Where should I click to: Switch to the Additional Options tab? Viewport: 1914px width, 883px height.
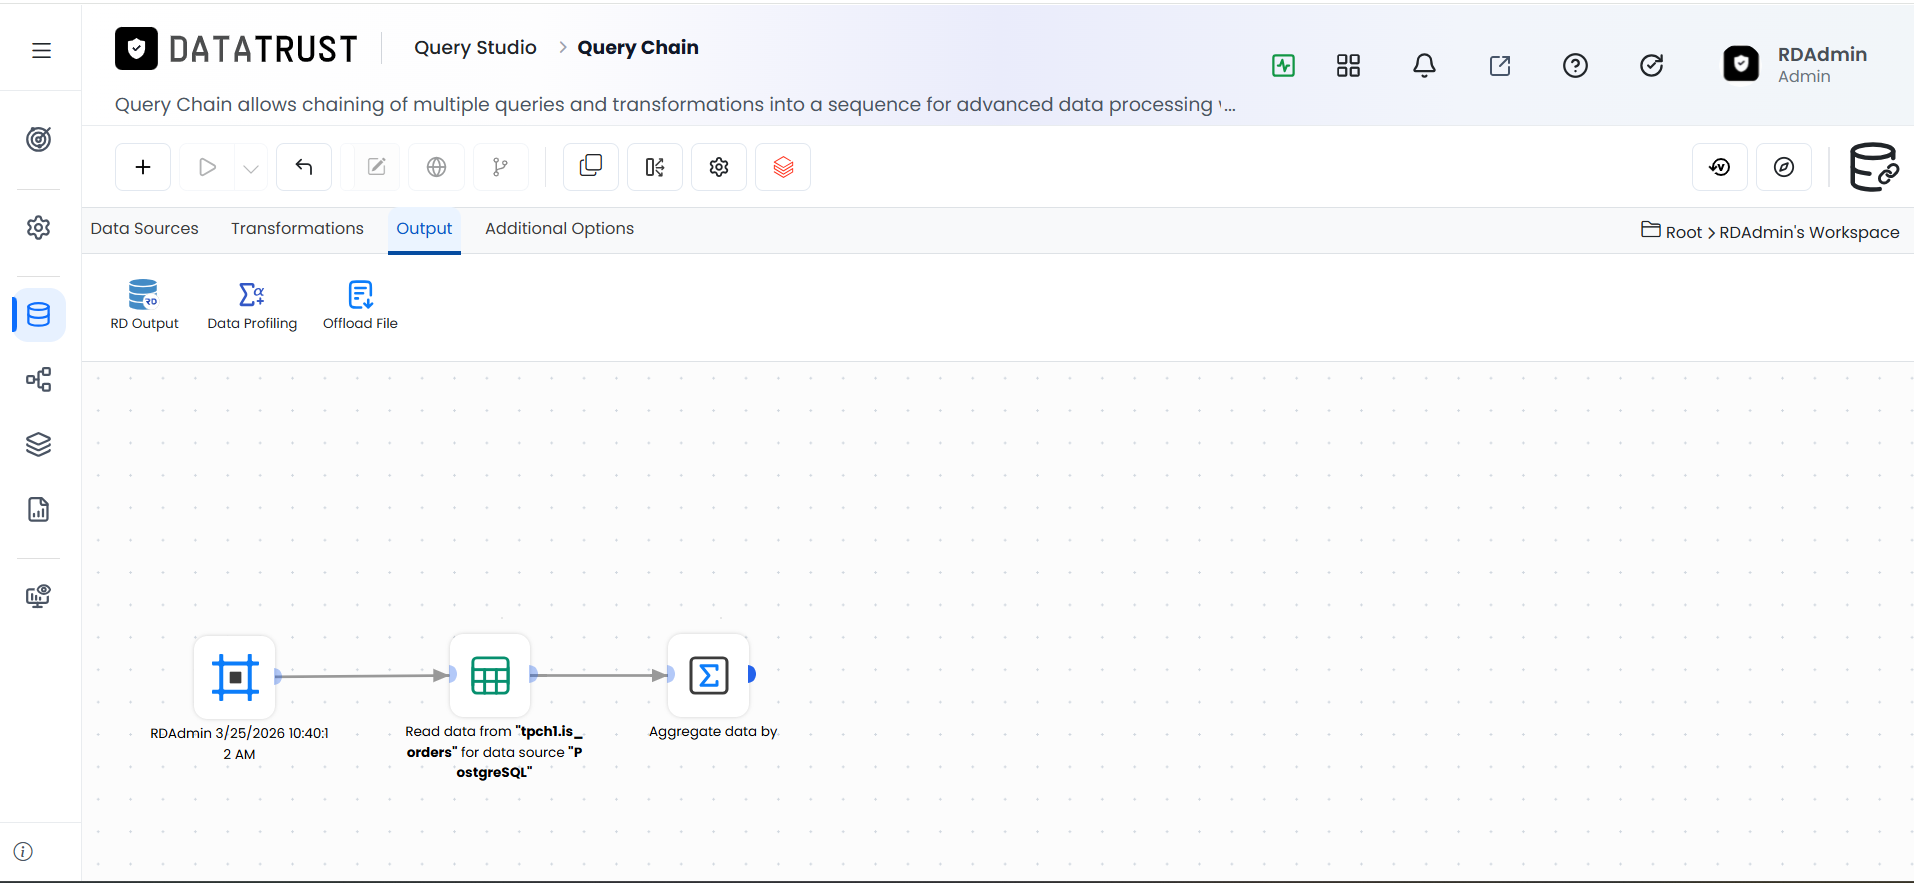pyautogui.click(x=559, y=229)
